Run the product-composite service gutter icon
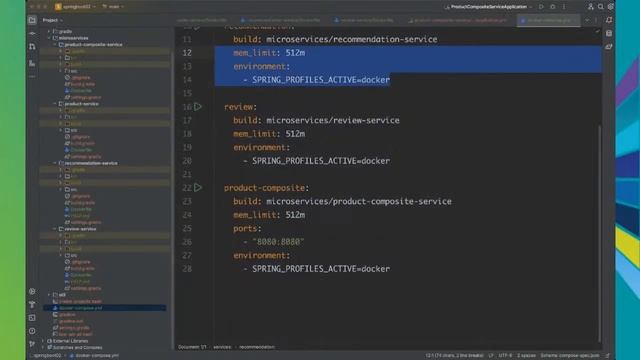The image size is (640, 360). coord(198,187)
